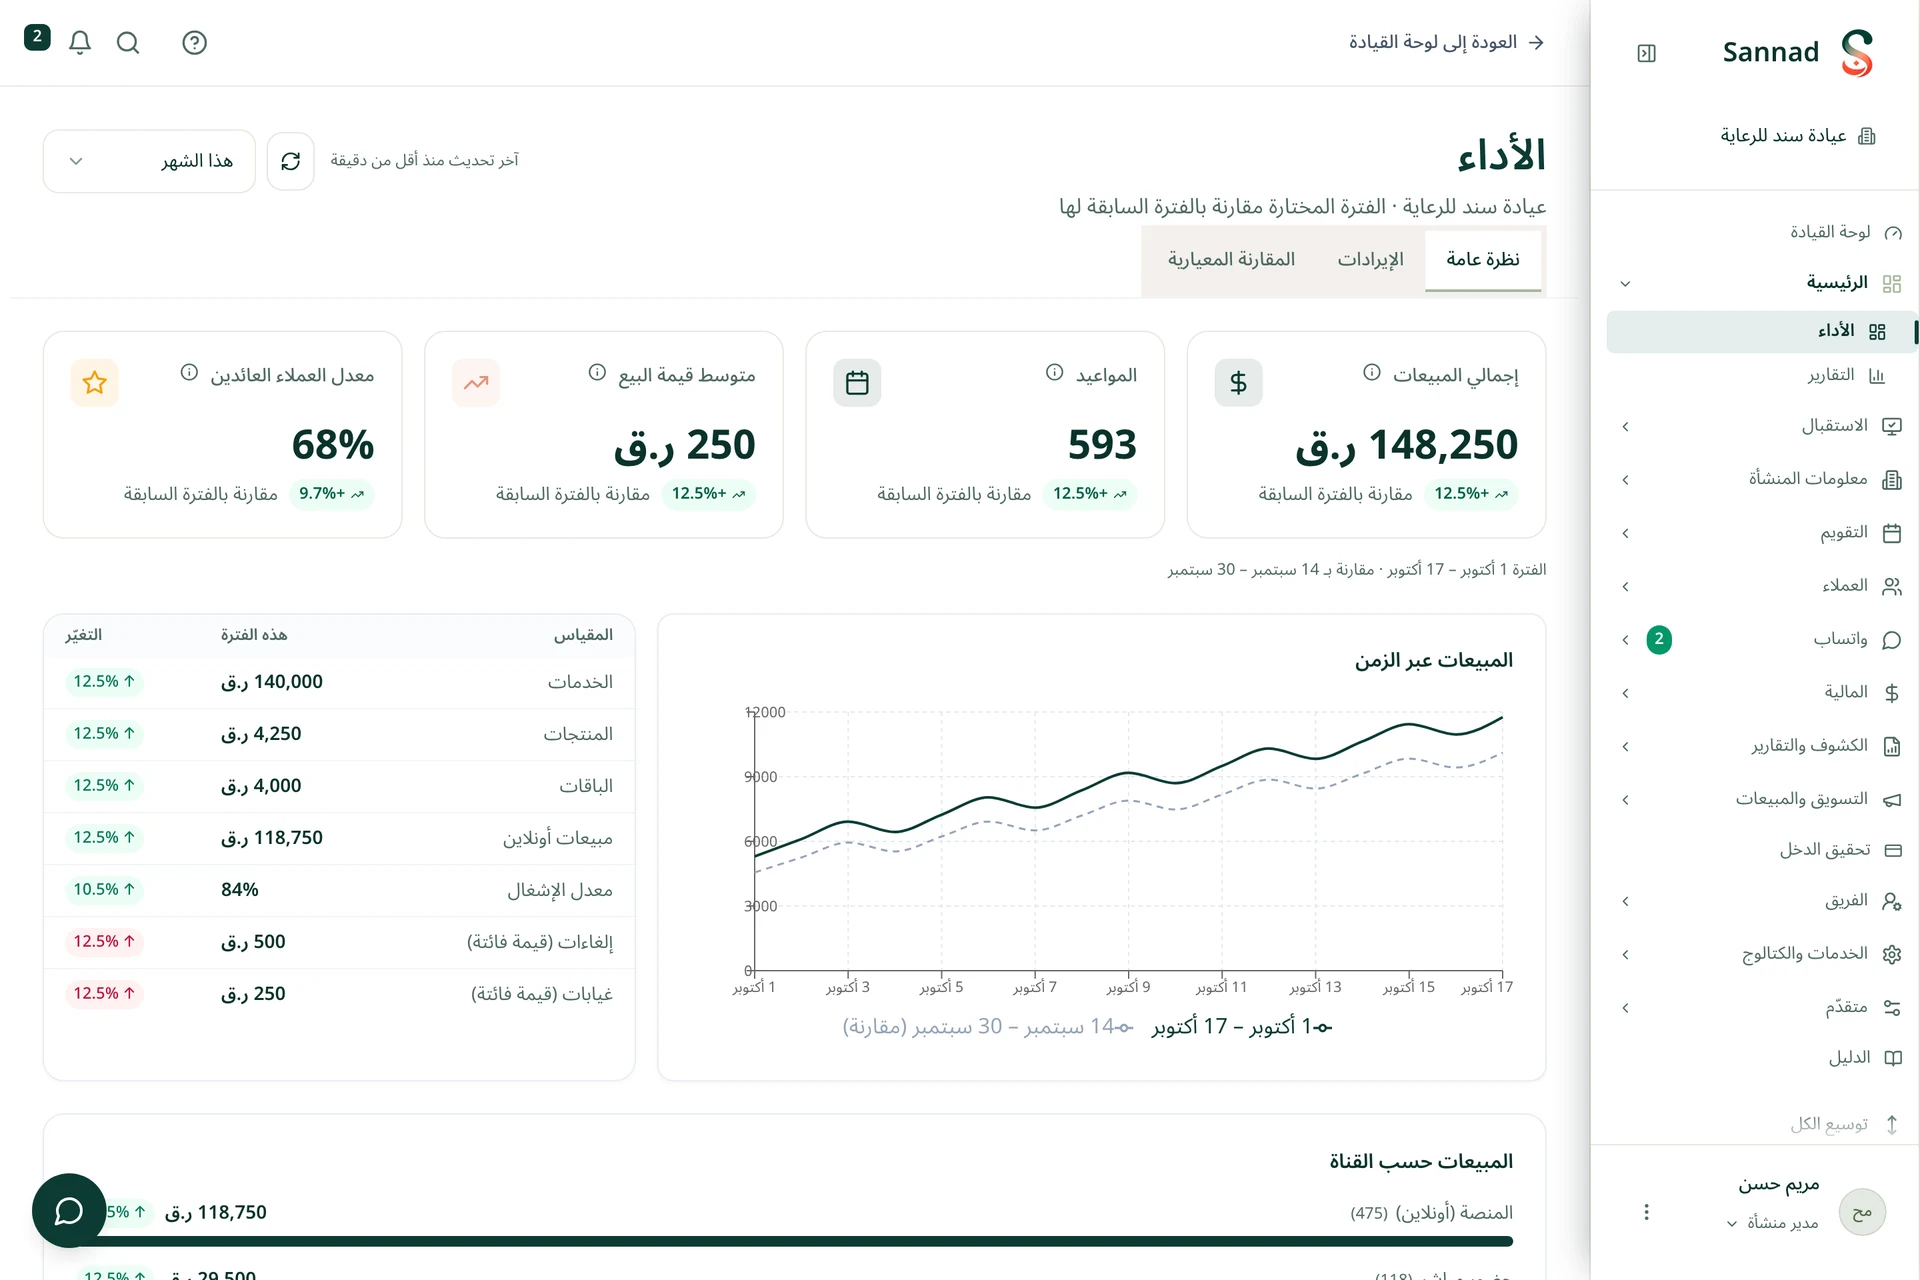Collapse the الرئيسية section chevron
The height and width of the screenshot is (1280, 1920).
point(1625,284)
